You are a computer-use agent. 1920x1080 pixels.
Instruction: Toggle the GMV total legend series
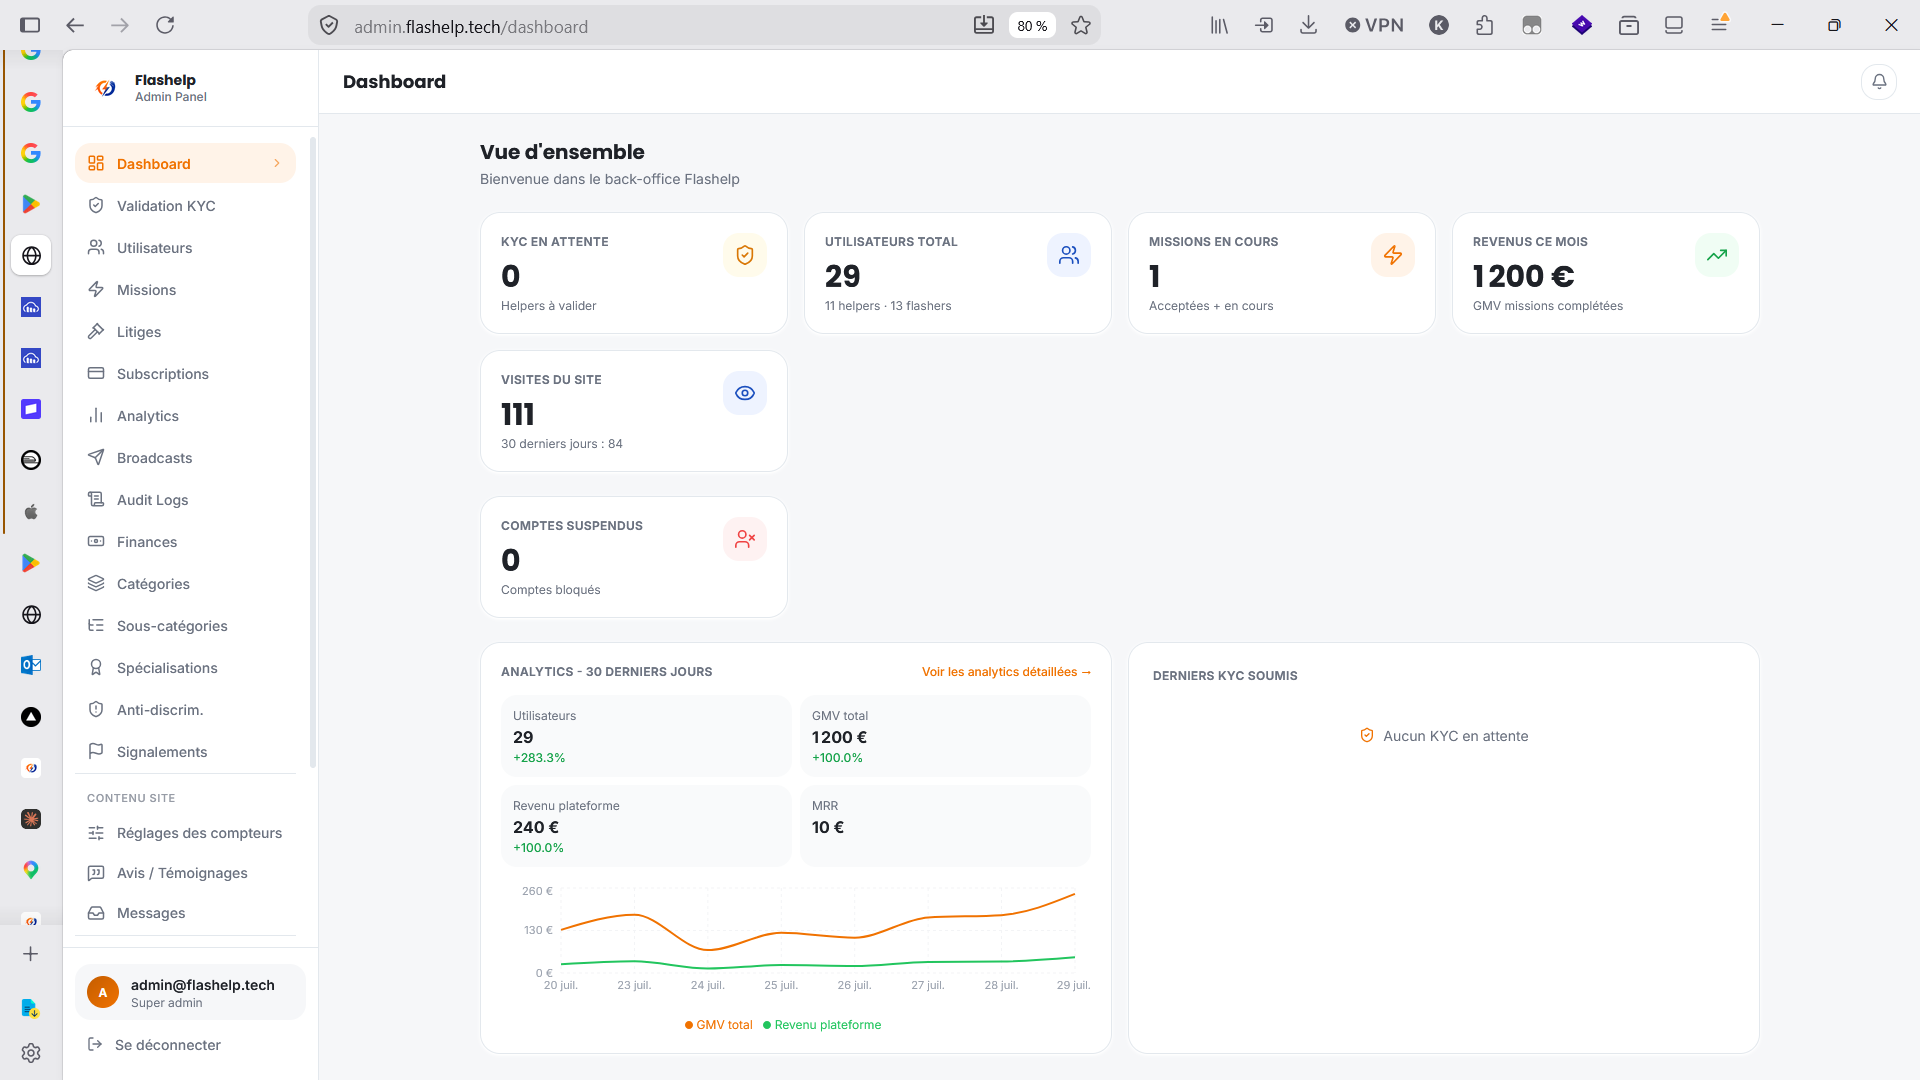(x=719, y=1025)
